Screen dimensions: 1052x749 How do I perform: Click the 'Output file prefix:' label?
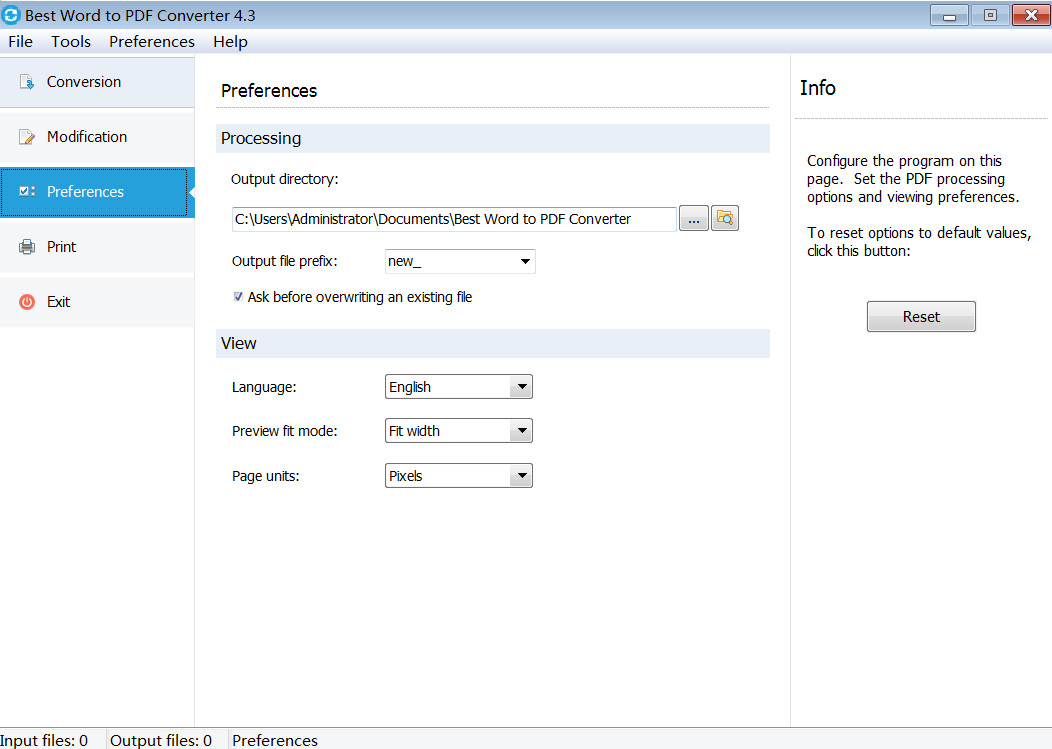pyautogui.click(x=284, y=261)
